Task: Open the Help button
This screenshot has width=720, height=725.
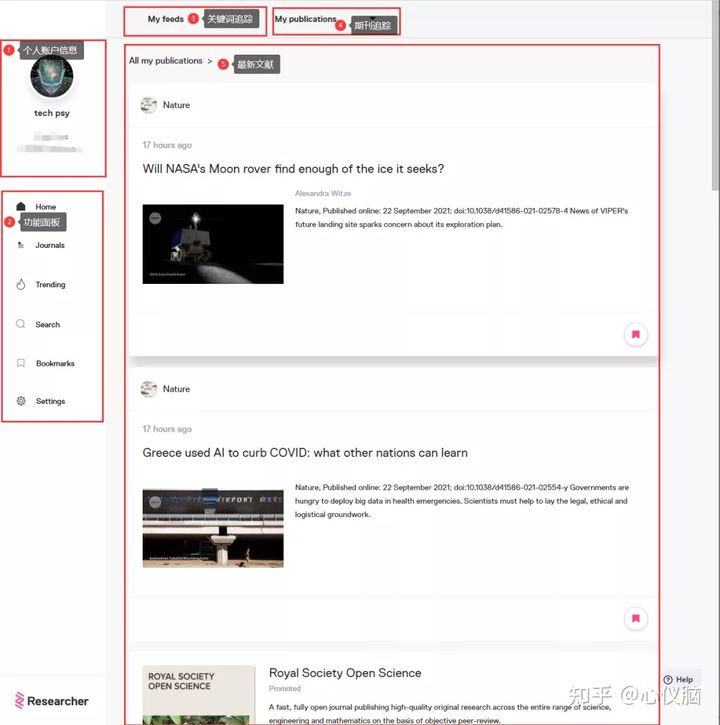Action: point(678,679)
